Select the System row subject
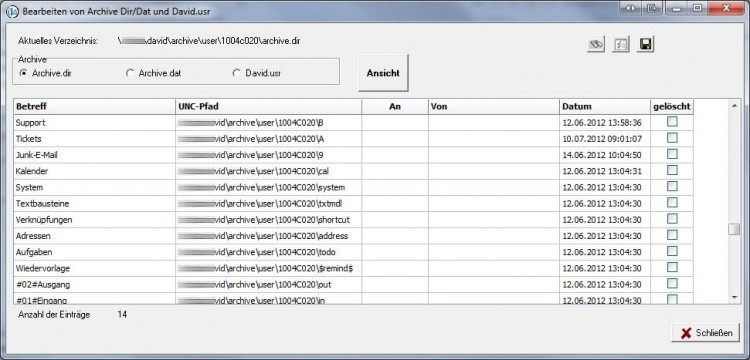750x360 pixels. [x=29, y=187]
